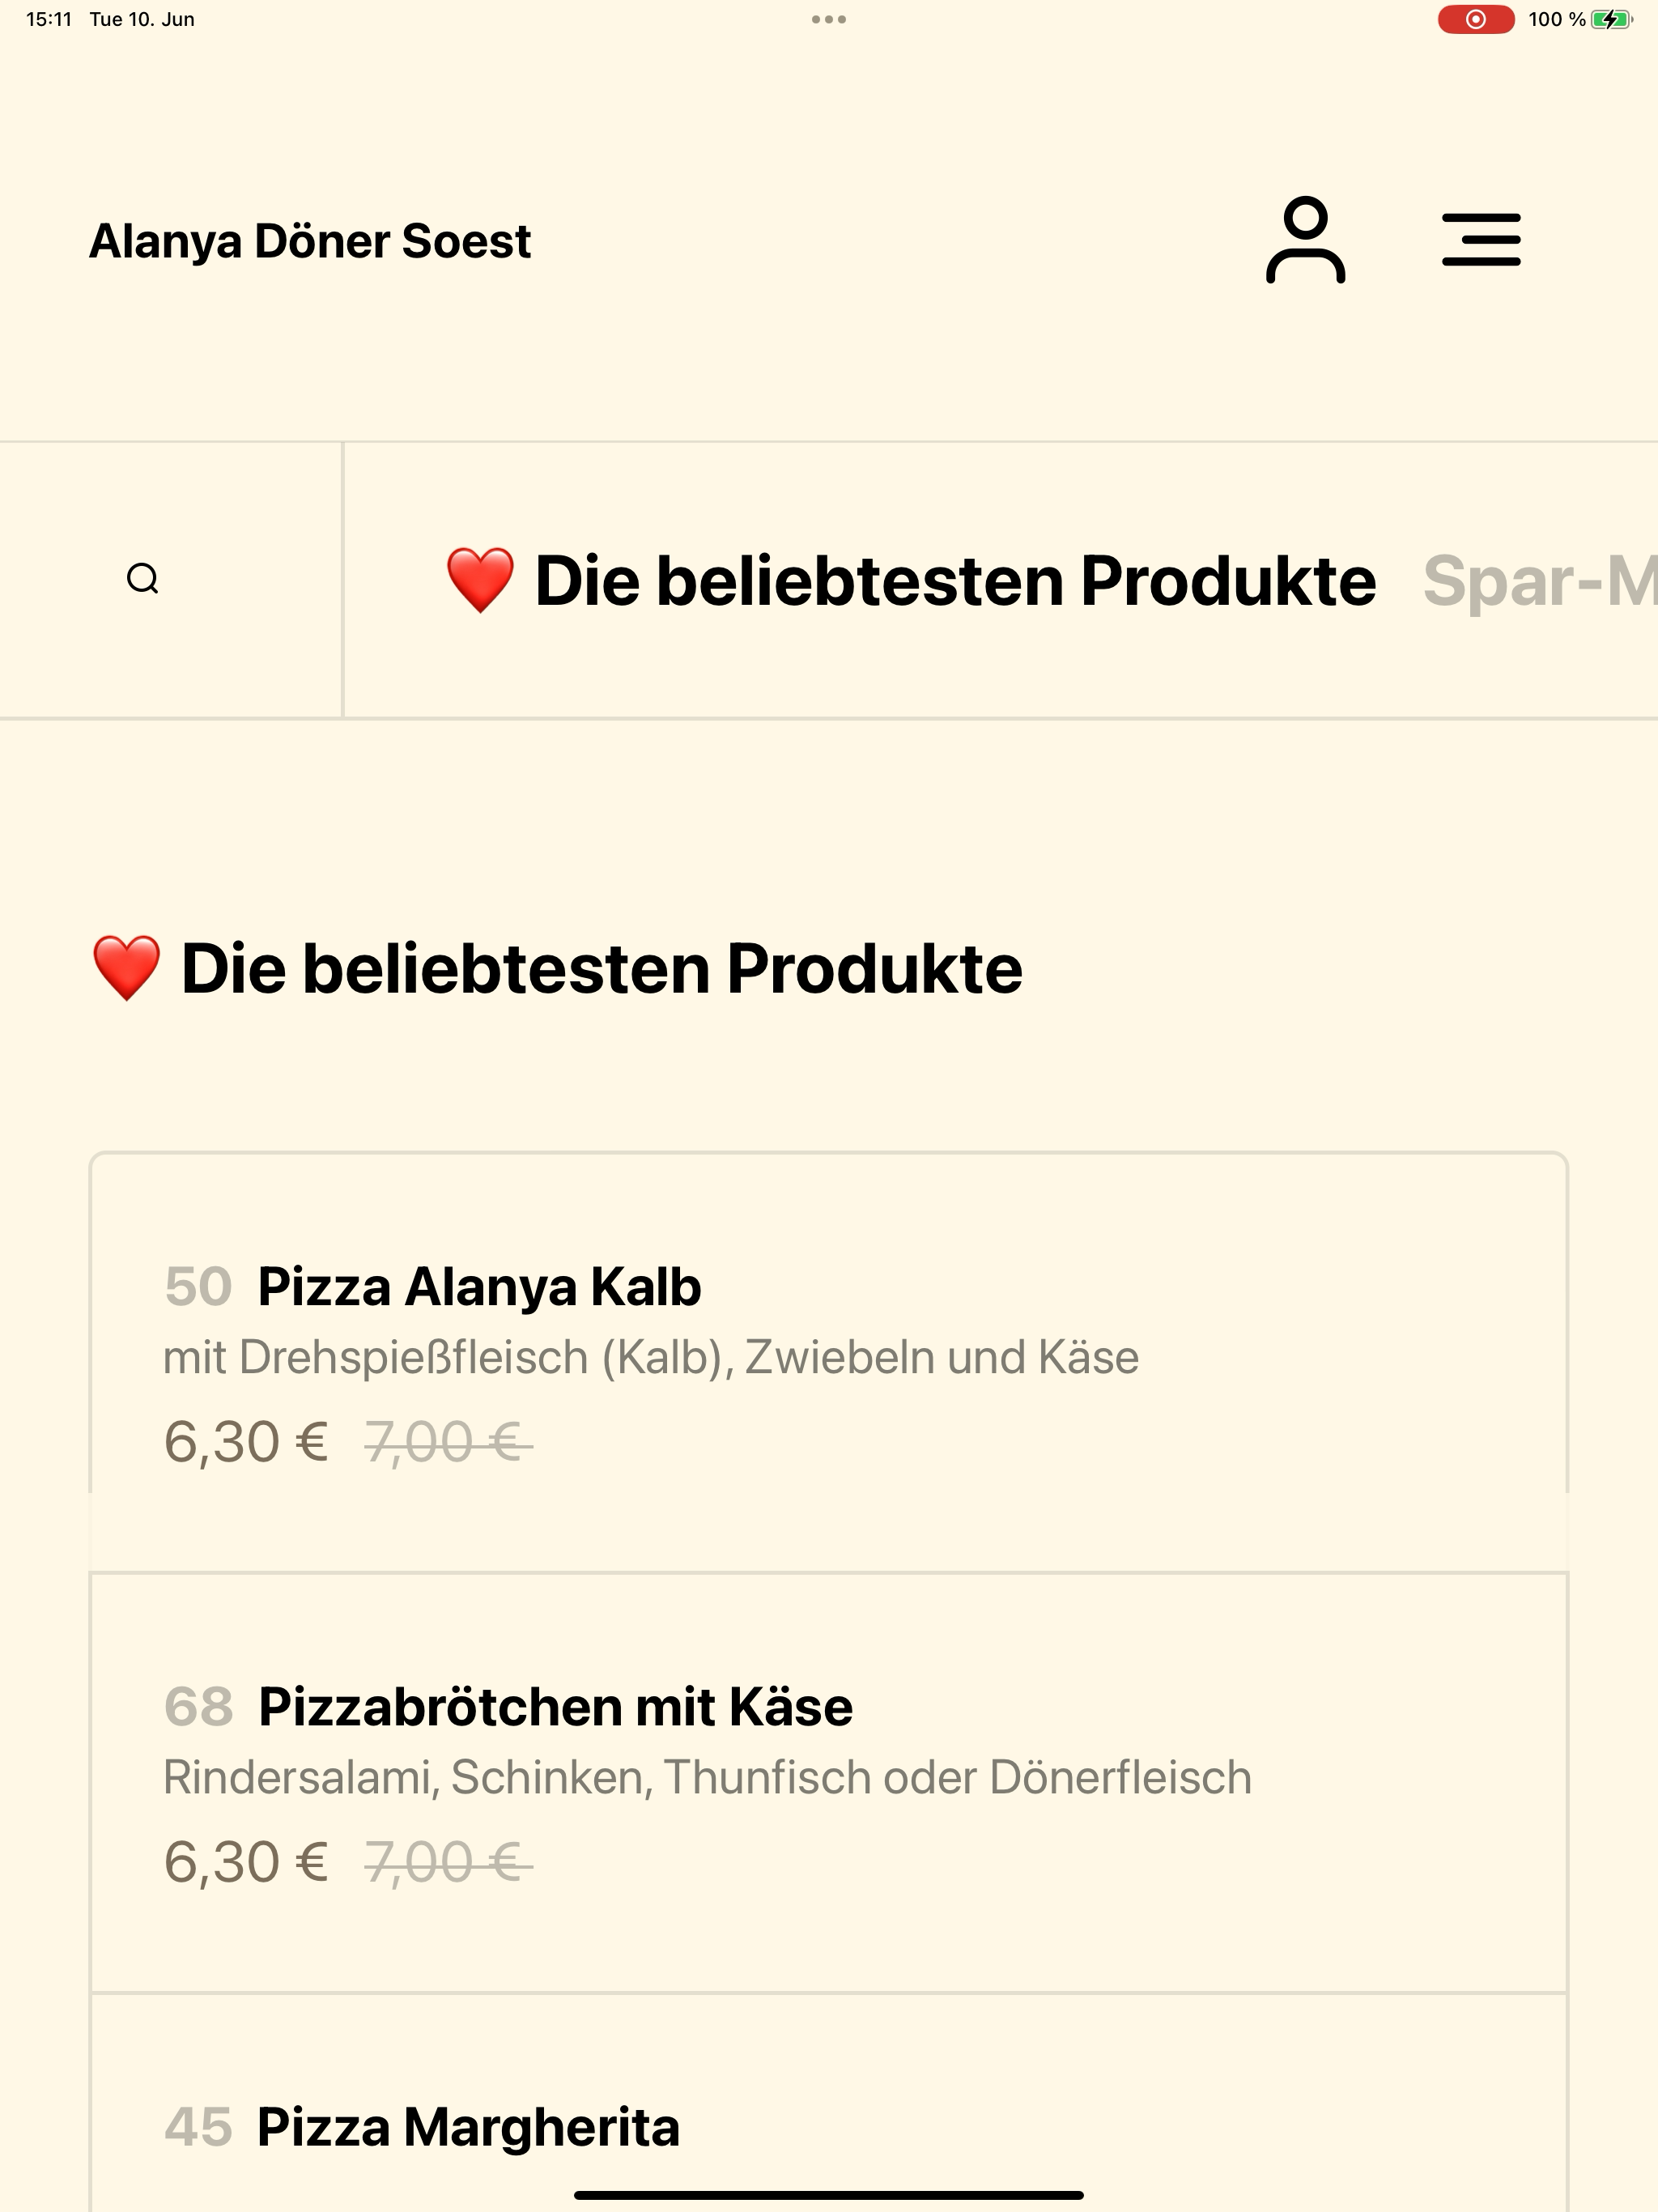Viewport: 1658px width, 2212px height.
Task: Select Pizza Alanya Kalb product
Action: click(x=828, y=1362)
